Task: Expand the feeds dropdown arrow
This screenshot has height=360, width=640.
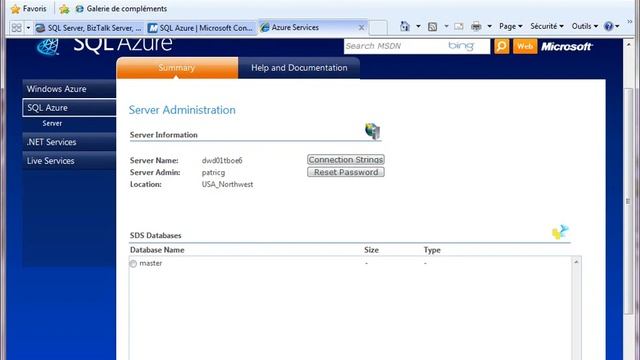Action: [x=446, y=27]
